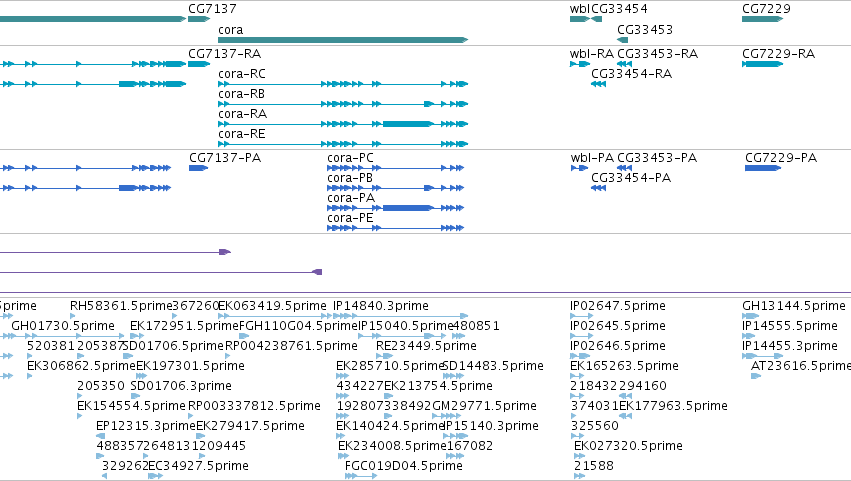The height and width of the screenshot is (481, 851).
Task: Select the cora gene bar
Action: click(x=343, y=40)
